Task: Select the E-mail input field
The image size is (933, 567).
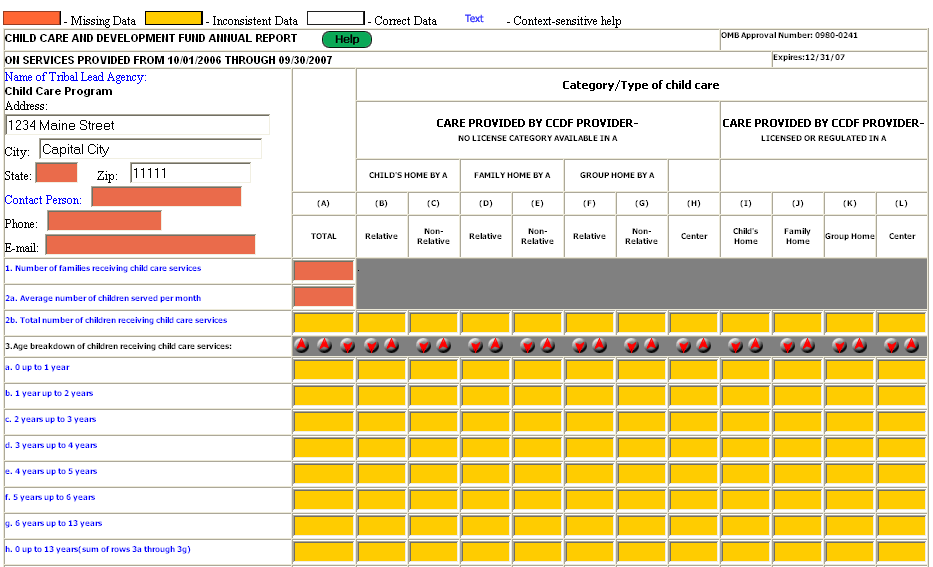Action: click(150, 245)
